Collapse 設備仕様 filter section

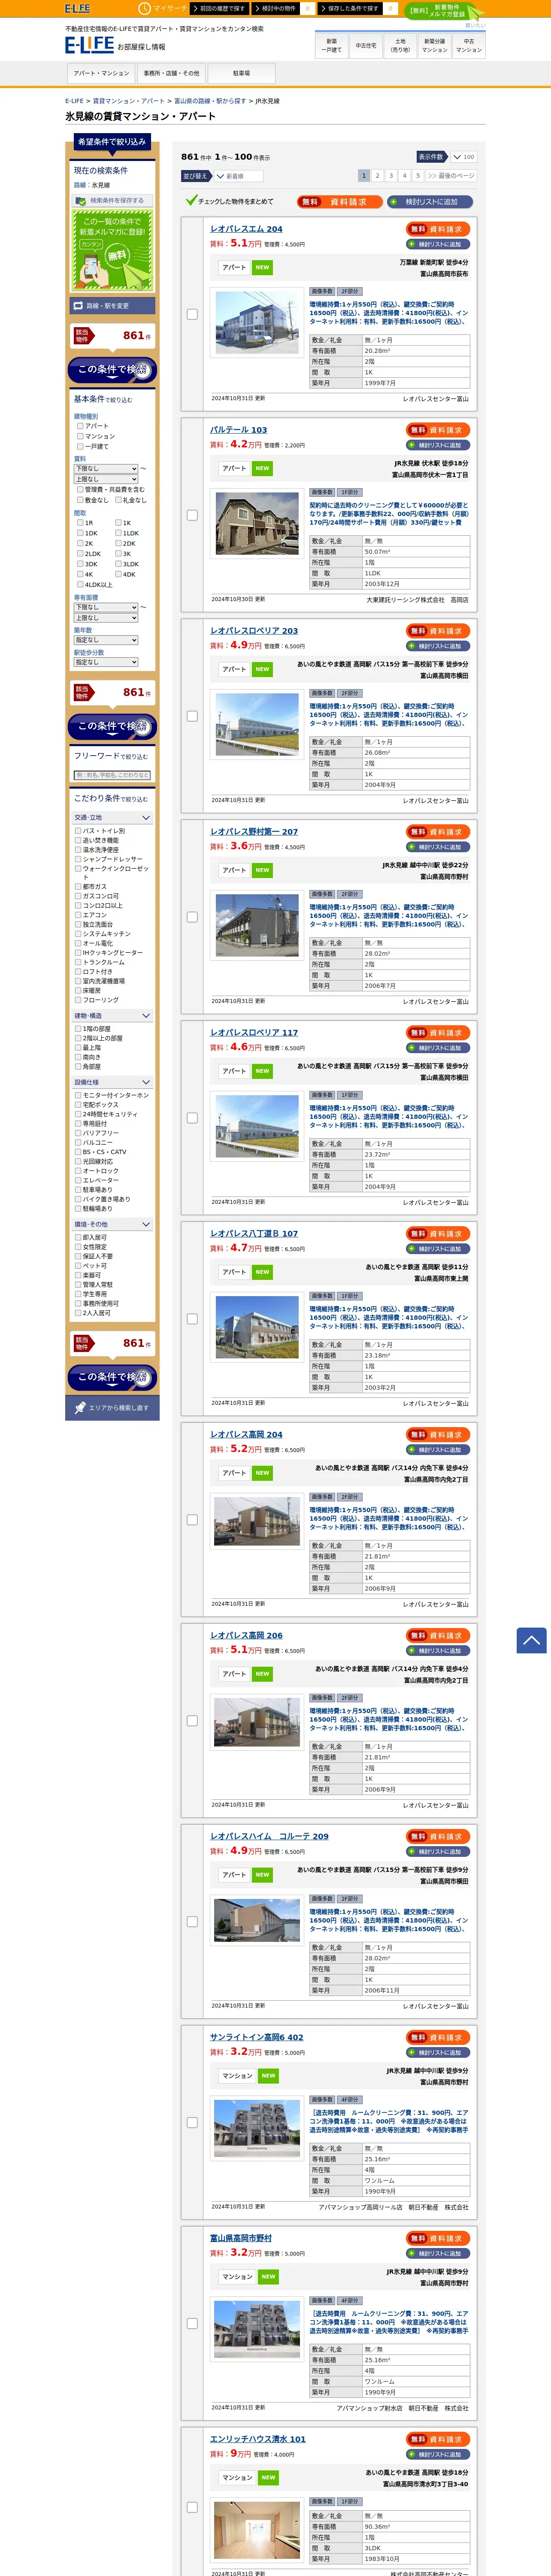point(112,1082)
